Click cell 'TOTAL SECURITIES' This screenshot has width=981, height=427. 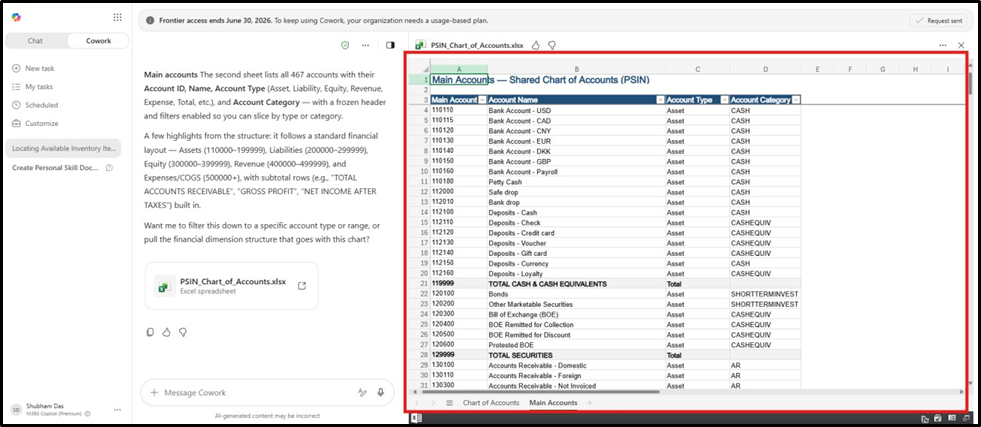pyautogui.click(x=576, y=355)
